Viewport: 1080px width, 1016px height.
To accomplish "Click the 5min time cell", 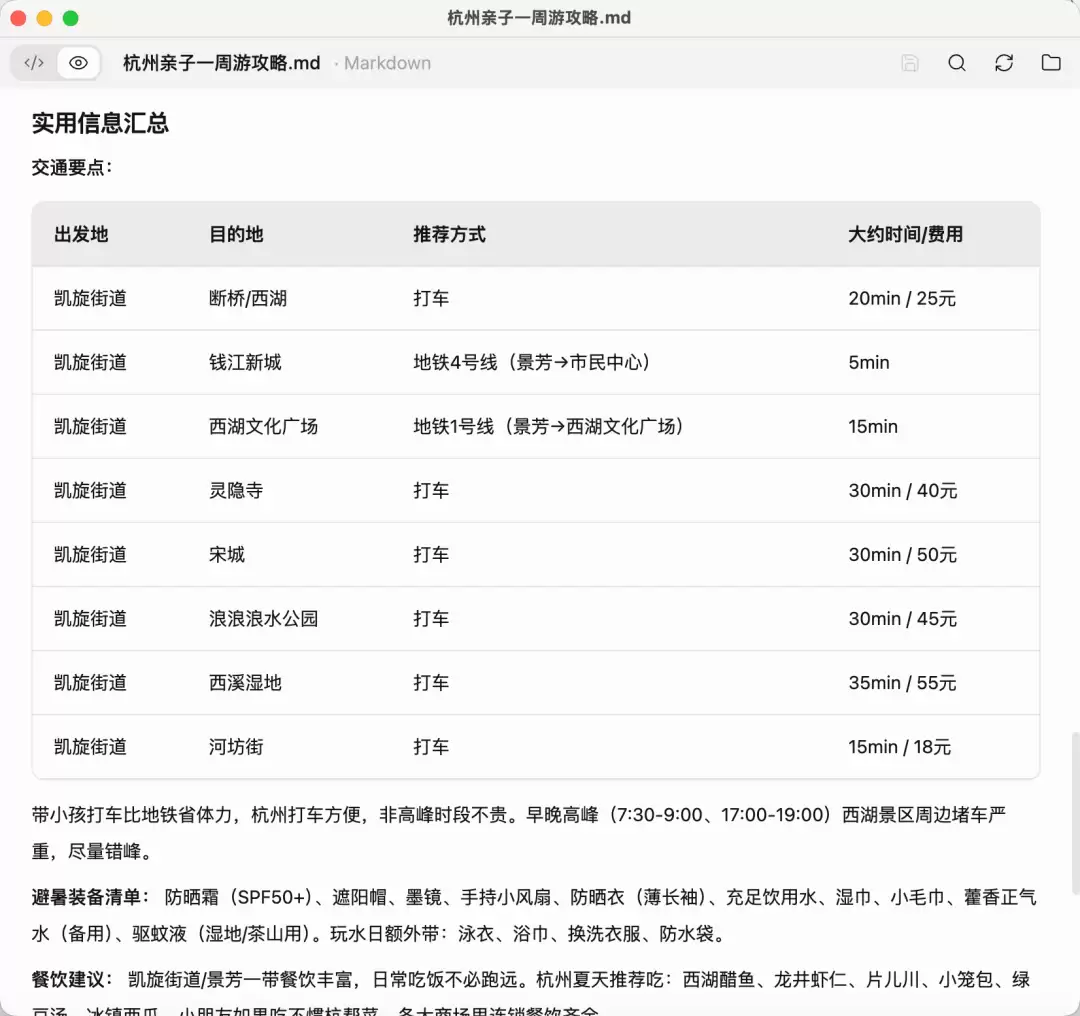I will (x=869, y=362).
